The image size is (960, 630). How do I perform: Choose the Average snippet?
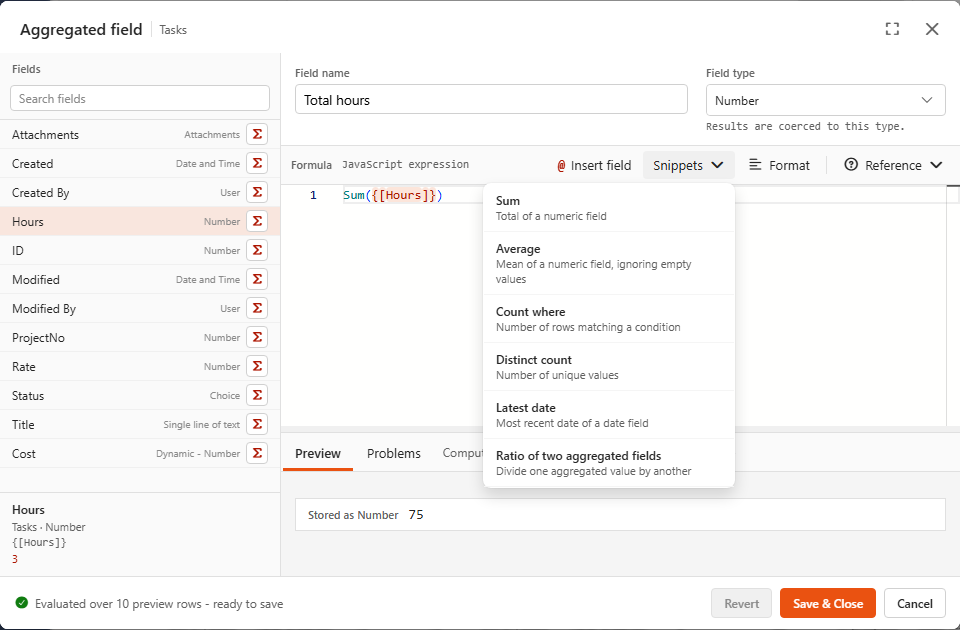pyautogui.click(x=609, y=263)
